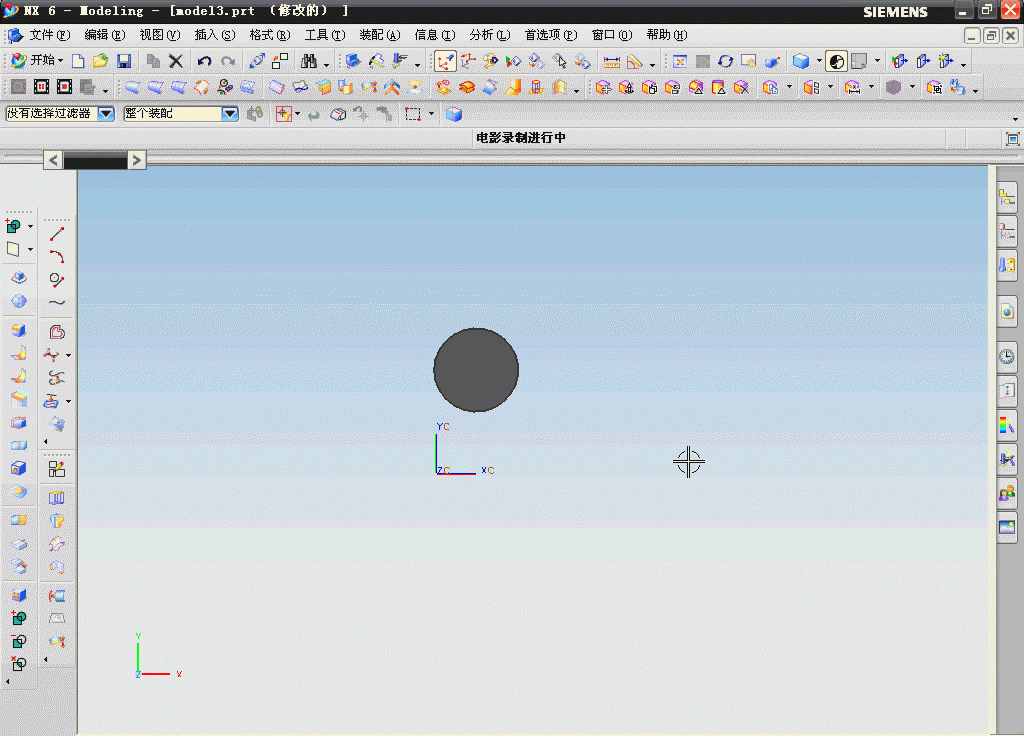Click the Rotate view icon

726,61
